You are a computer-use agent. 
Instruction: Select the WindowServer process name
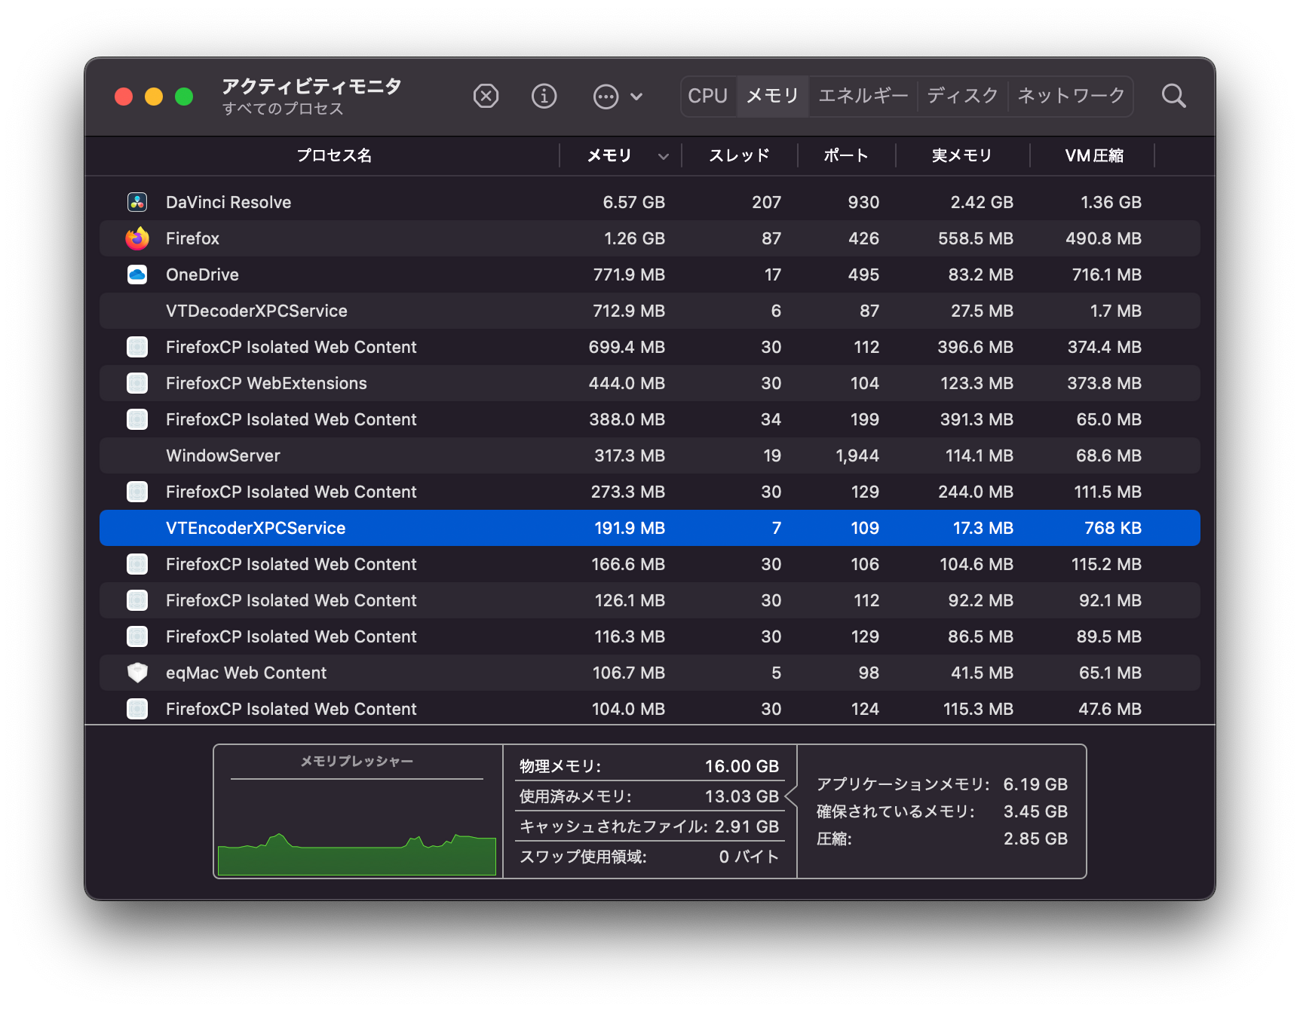pyautogui.click(x=223, y=456)
